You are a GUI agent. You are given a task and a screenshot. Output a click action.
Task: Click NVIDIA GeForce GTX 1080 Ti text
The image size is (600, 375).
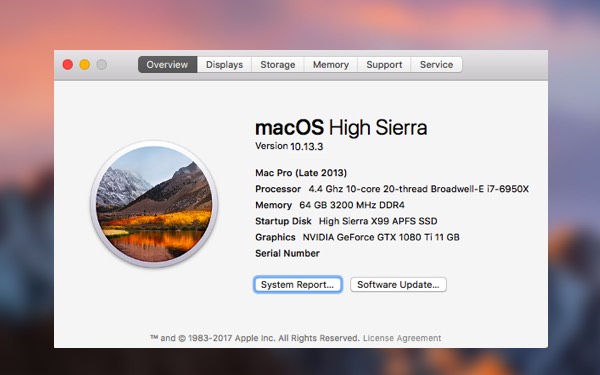coord(381,237)
